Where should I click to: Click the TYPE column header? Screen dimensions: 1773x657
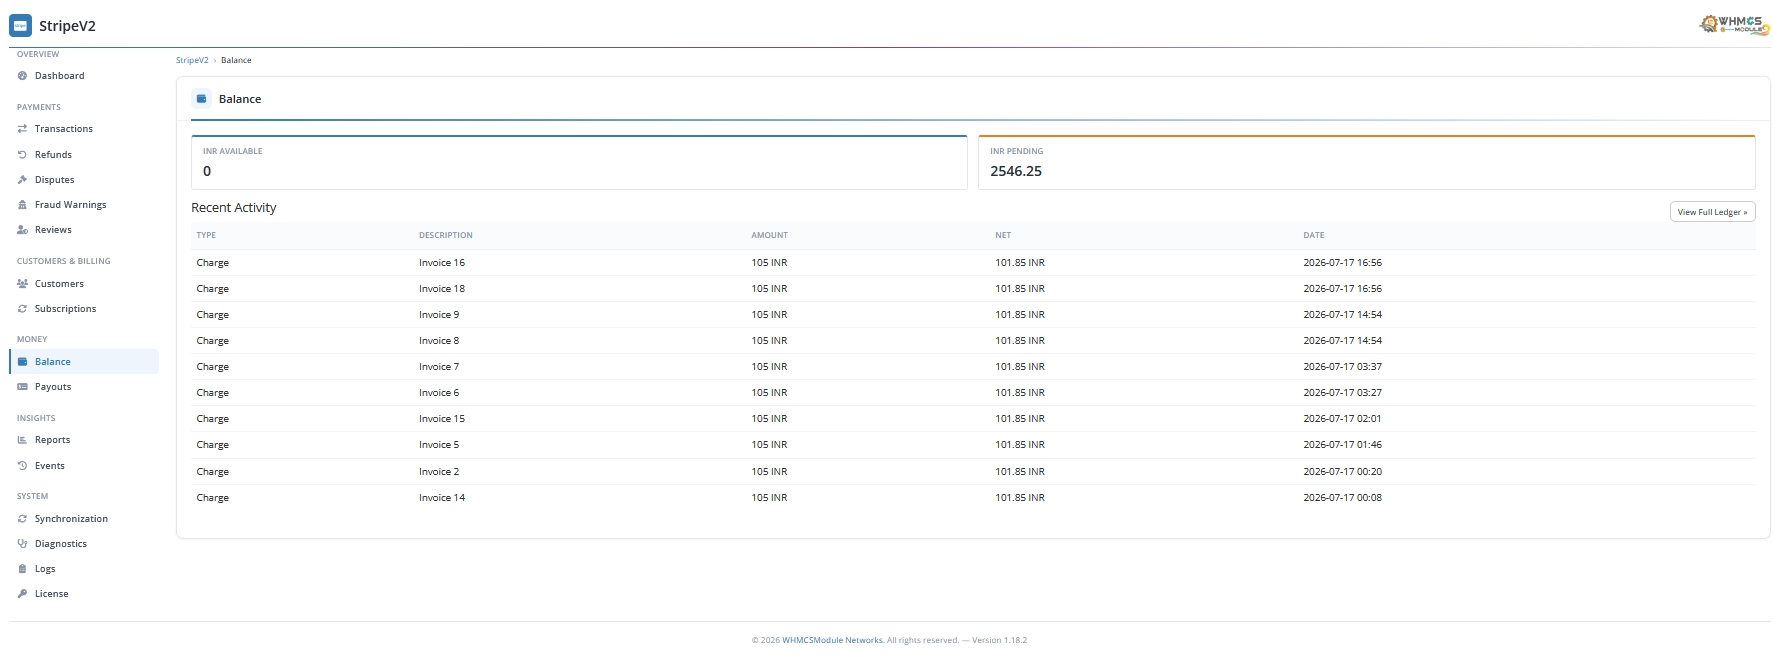click(x=206, y=235)
